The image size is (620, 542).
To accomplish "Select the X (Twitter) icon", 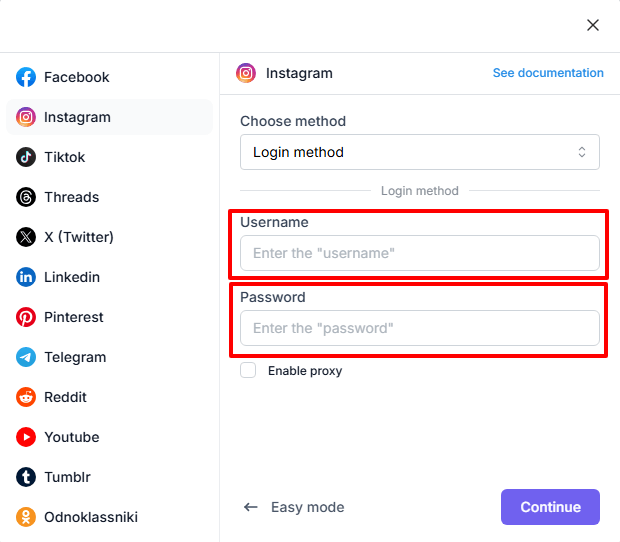I will pyautogui.click(x=26, y=237).
